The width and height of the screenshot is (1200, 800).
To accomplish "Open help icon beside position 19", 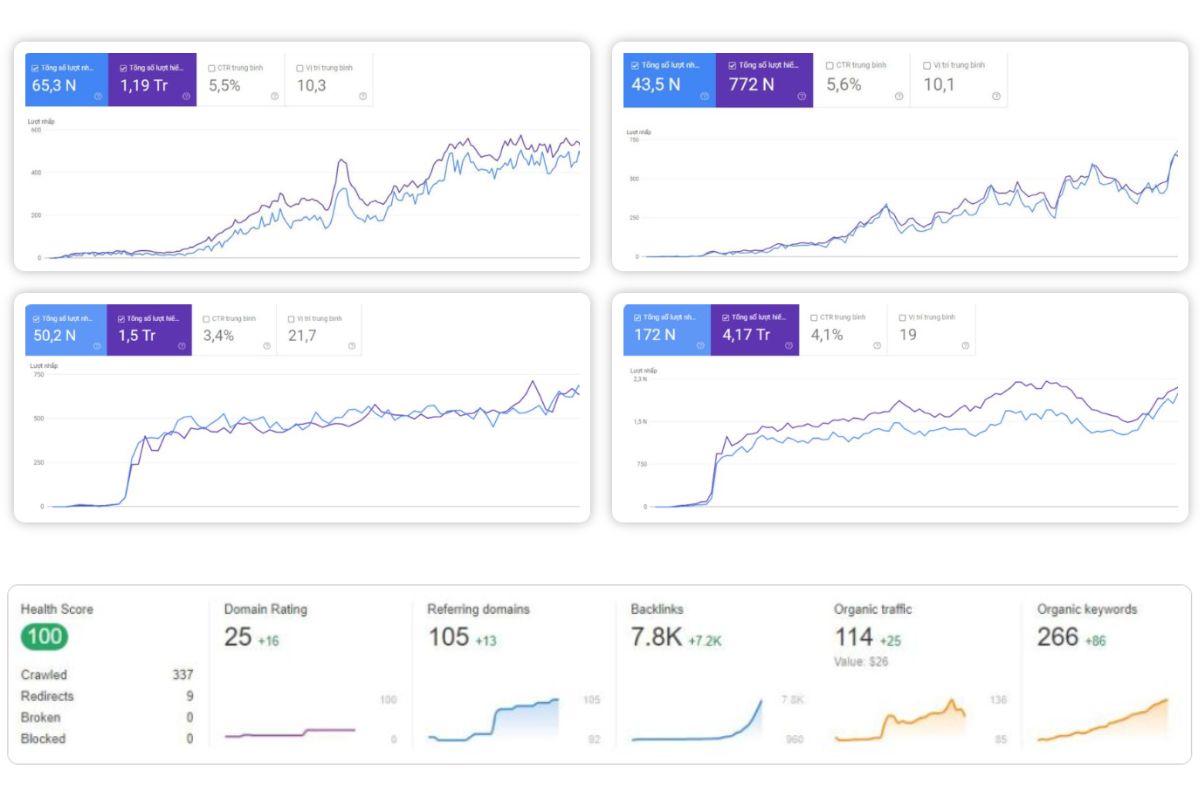I will click(x=965, y=346).
